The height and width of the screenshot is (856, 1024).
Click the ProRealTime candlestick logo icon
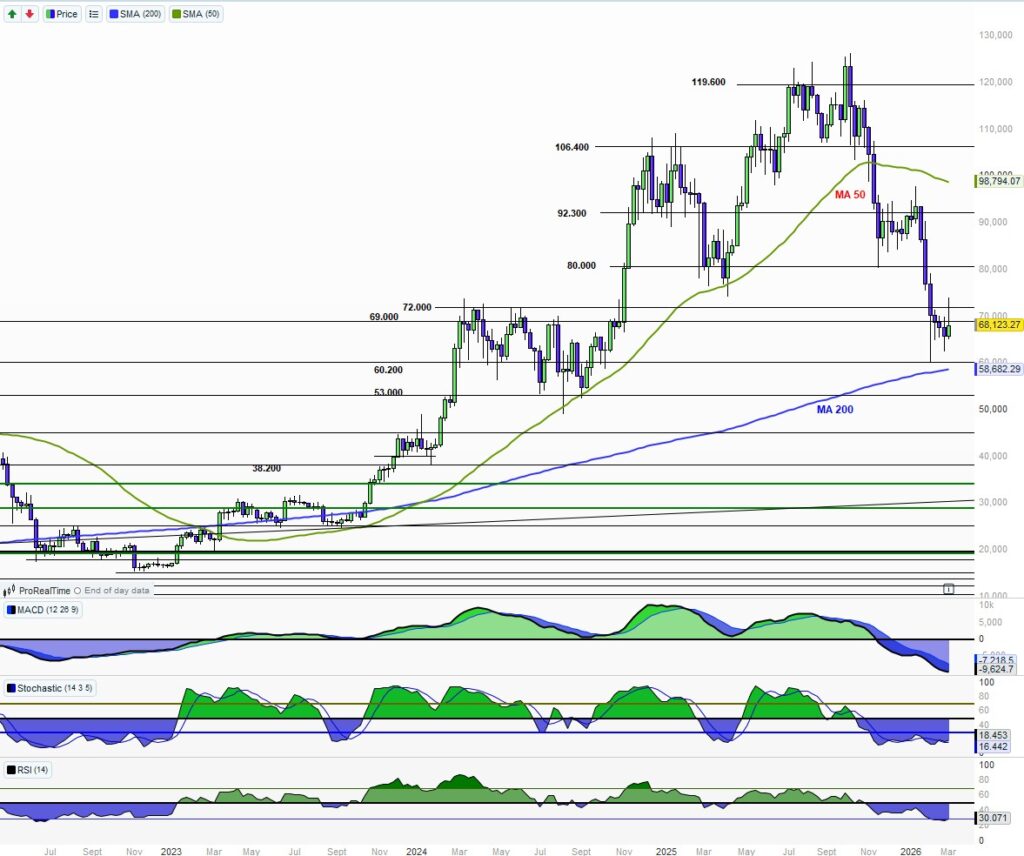coord(11,591)
